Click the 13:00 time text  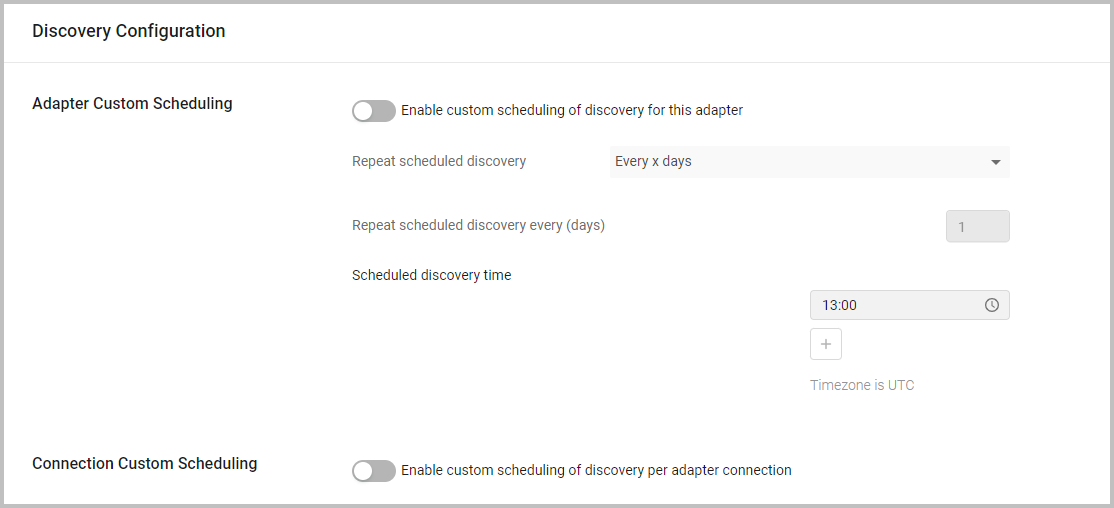(x=839, y=305)
